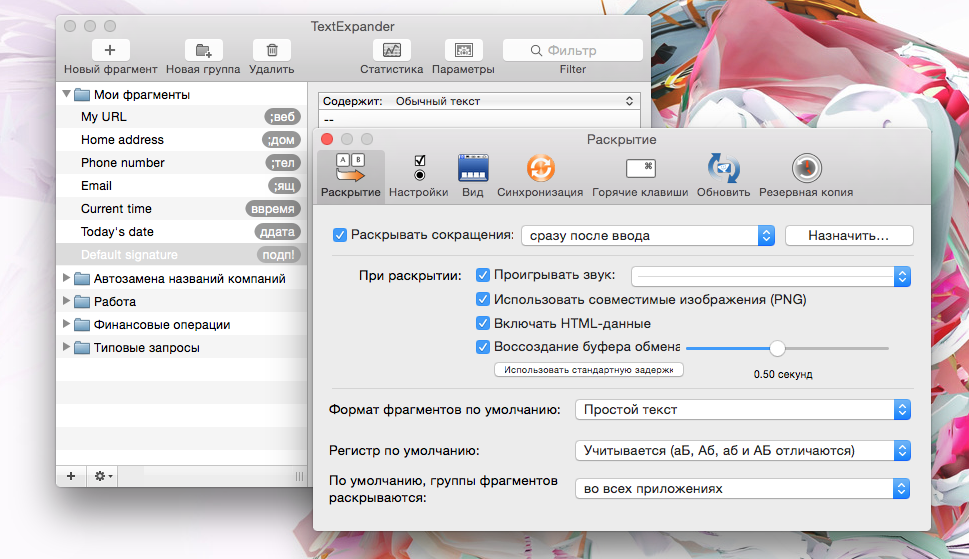969x559 pixels.
Task: Click the Назначить… button
Action: click(x=849, y=235)
